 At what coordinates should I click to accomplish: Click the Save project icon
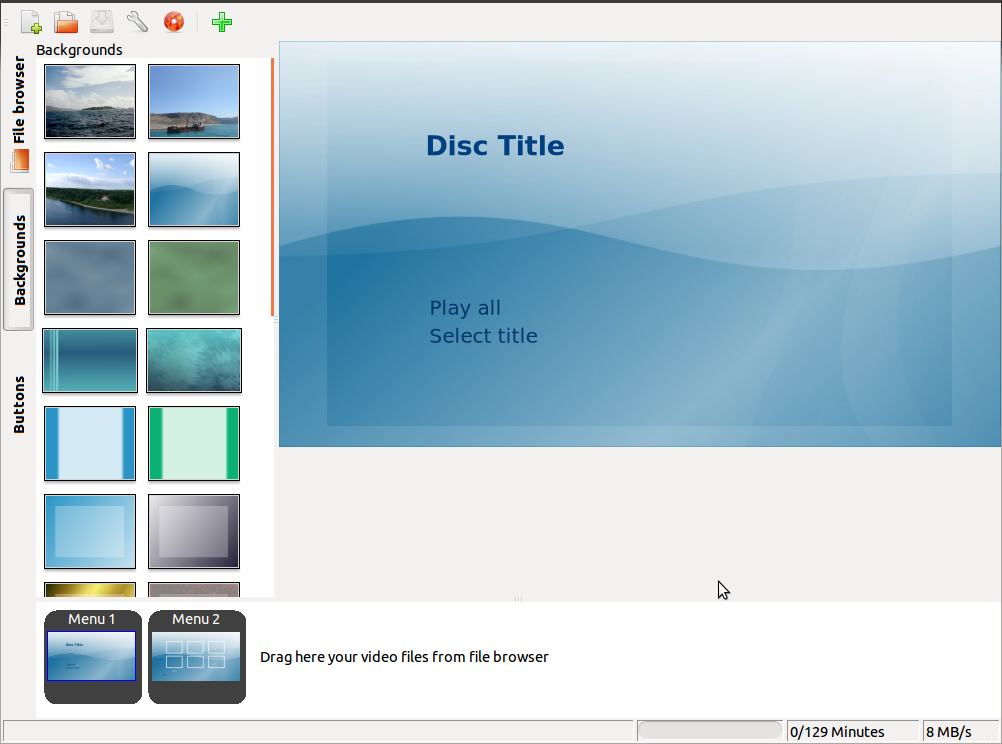pyautogui.click(x=102, y=21)
